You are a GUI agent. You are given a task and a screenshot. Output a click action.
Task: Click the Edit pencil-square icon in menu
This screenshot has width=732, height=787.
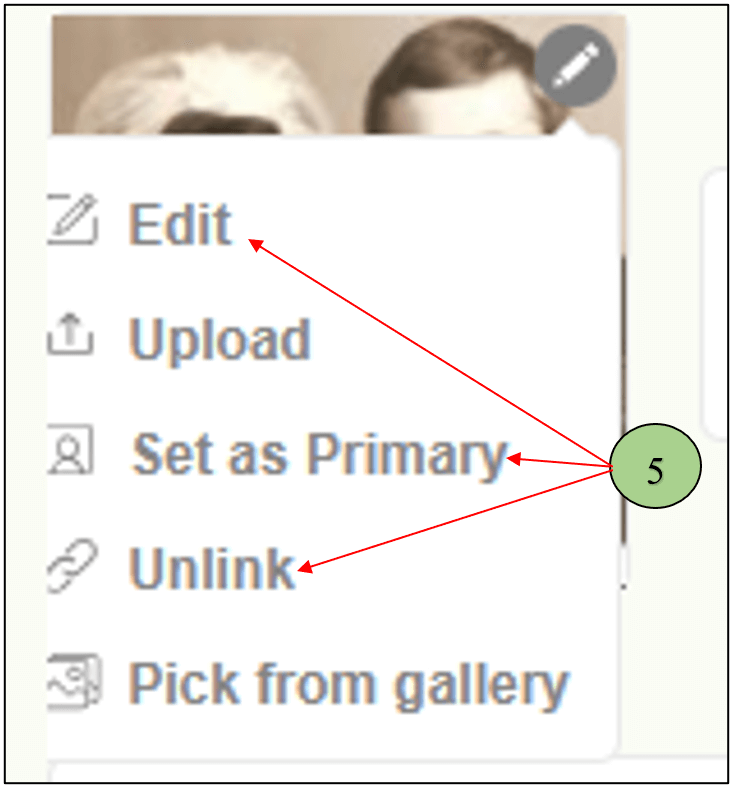point(73,221)
